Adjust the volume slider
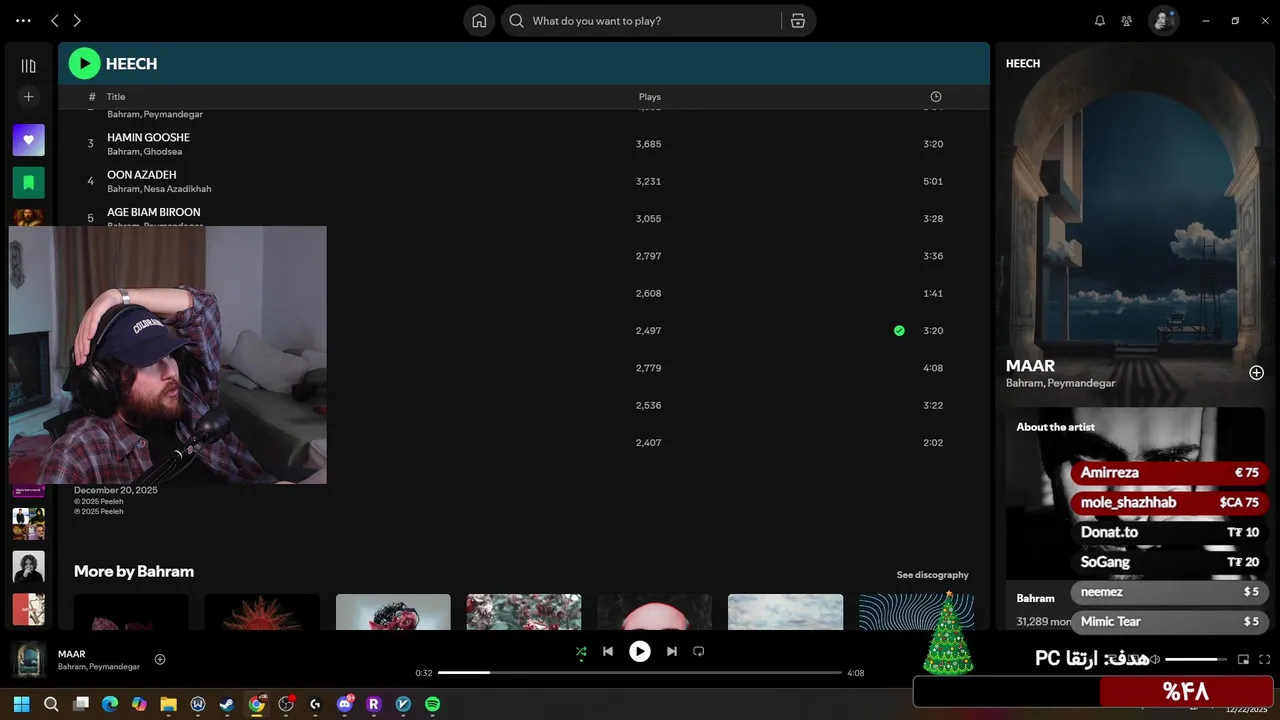 pyautogui.click(x=1196, y=659)
